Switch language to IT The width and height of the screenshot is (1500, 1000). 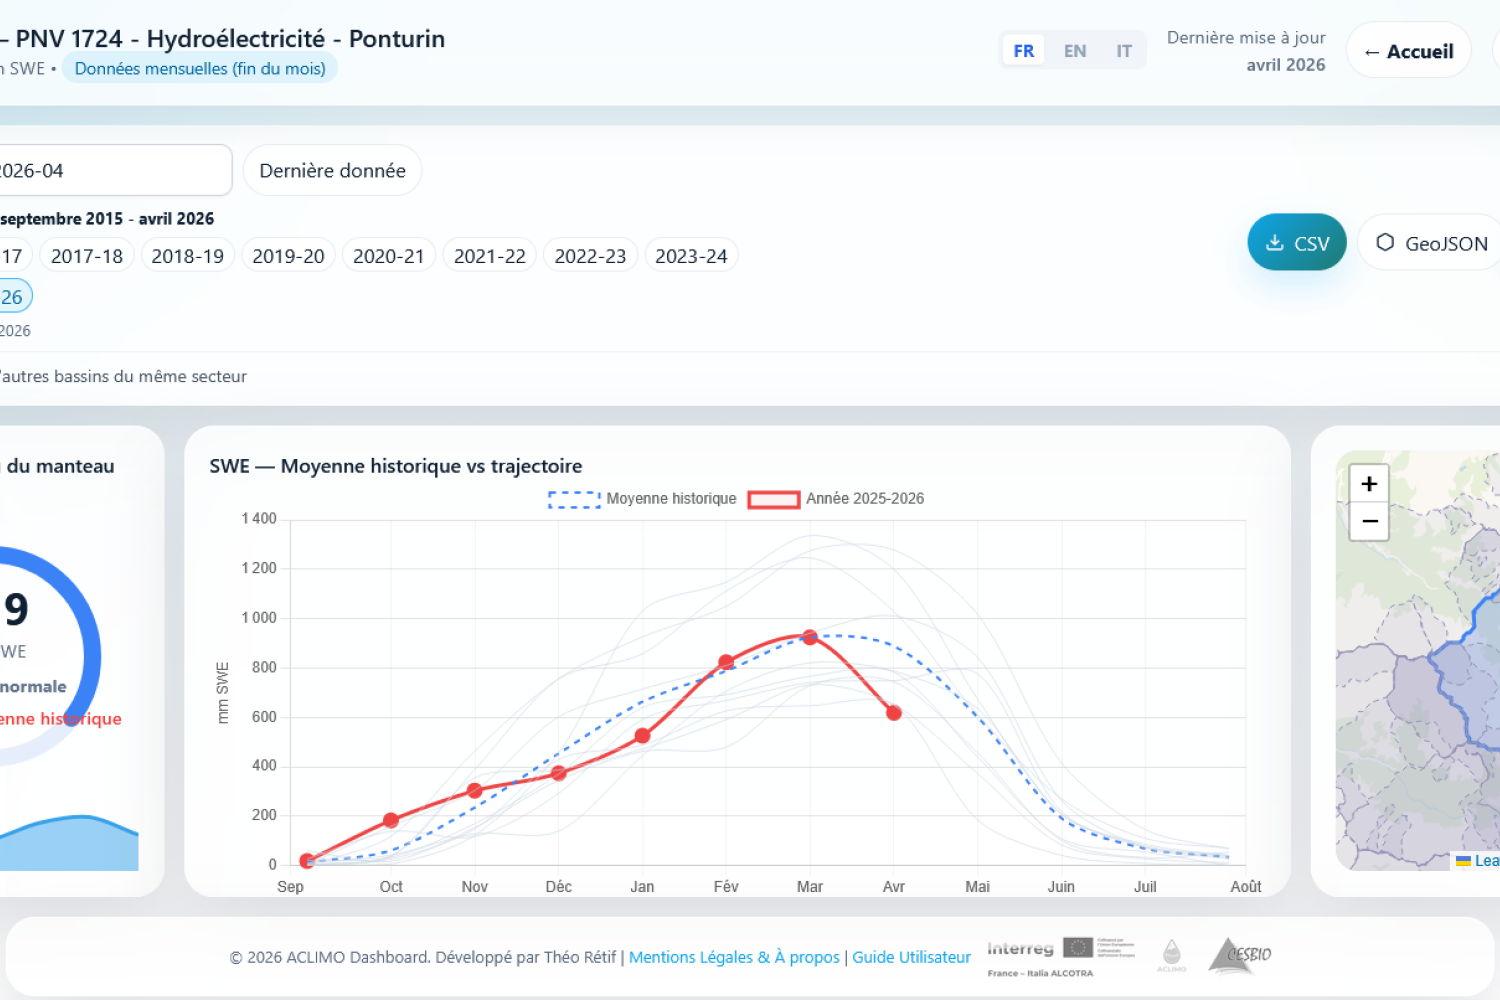1124,51
